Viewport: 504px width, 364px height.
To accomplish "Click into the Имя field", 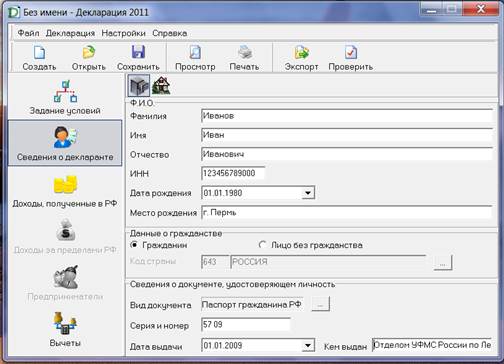I will click(x=347, y=135).
